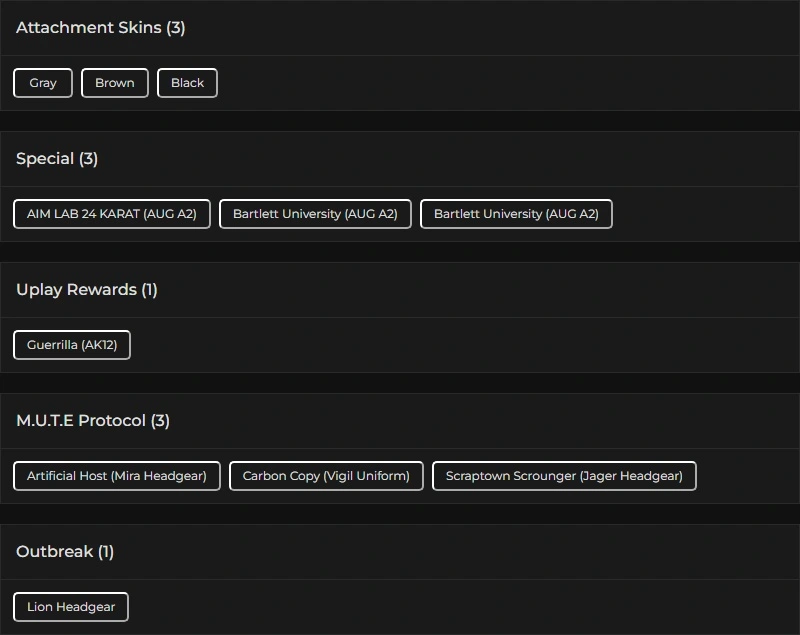Select the Guerrilla (AK12) reward
Image resolution: width=800 pixels, height=635 pixels.
click(72, 345)
